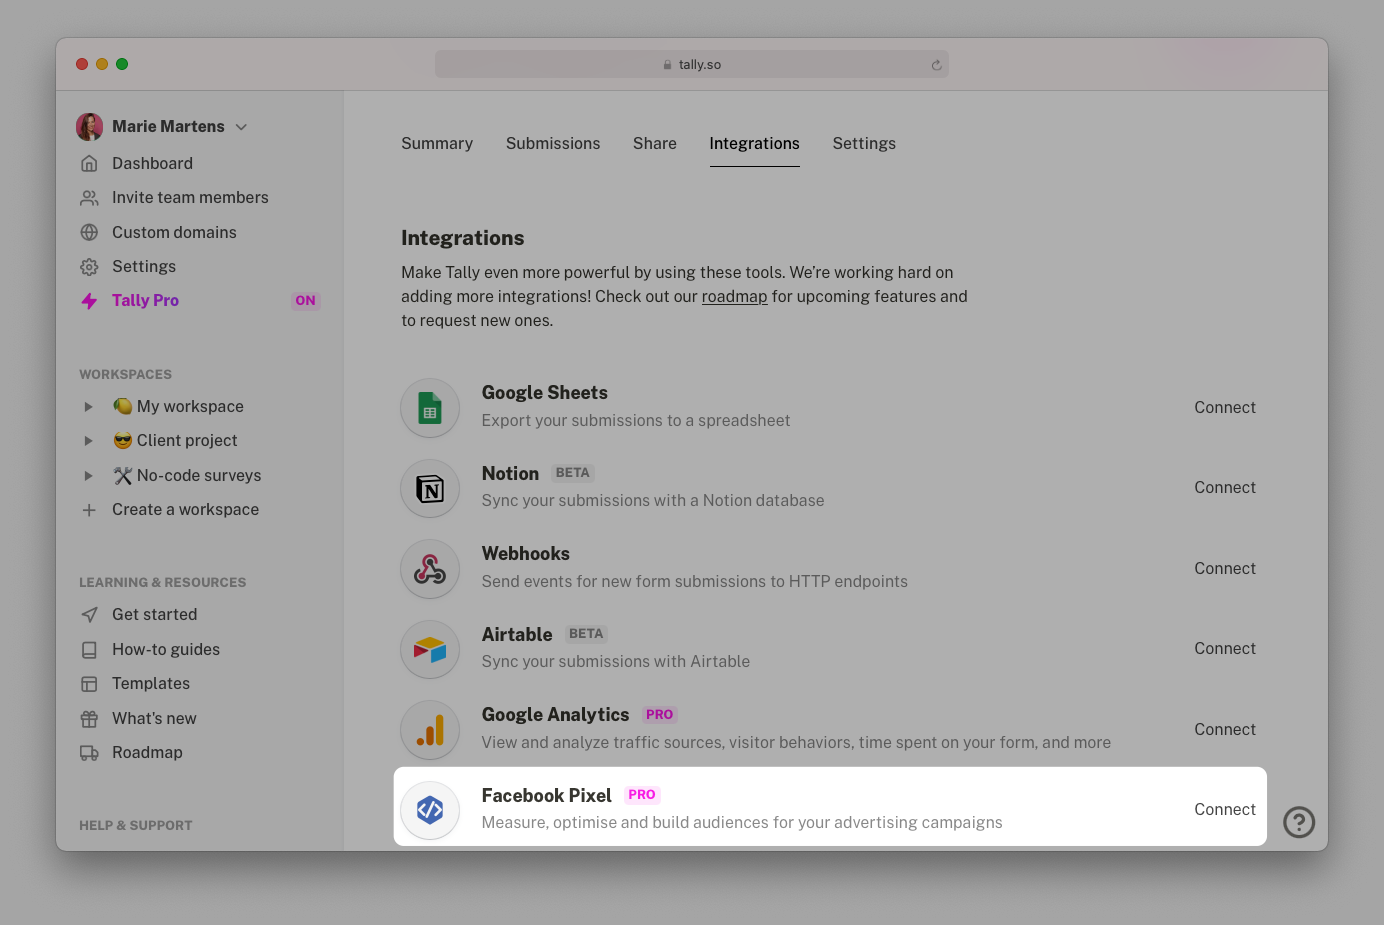Click the Custom domains globe icon
The width and height of the screenshot is (1384, 925).
coord(89,232)
